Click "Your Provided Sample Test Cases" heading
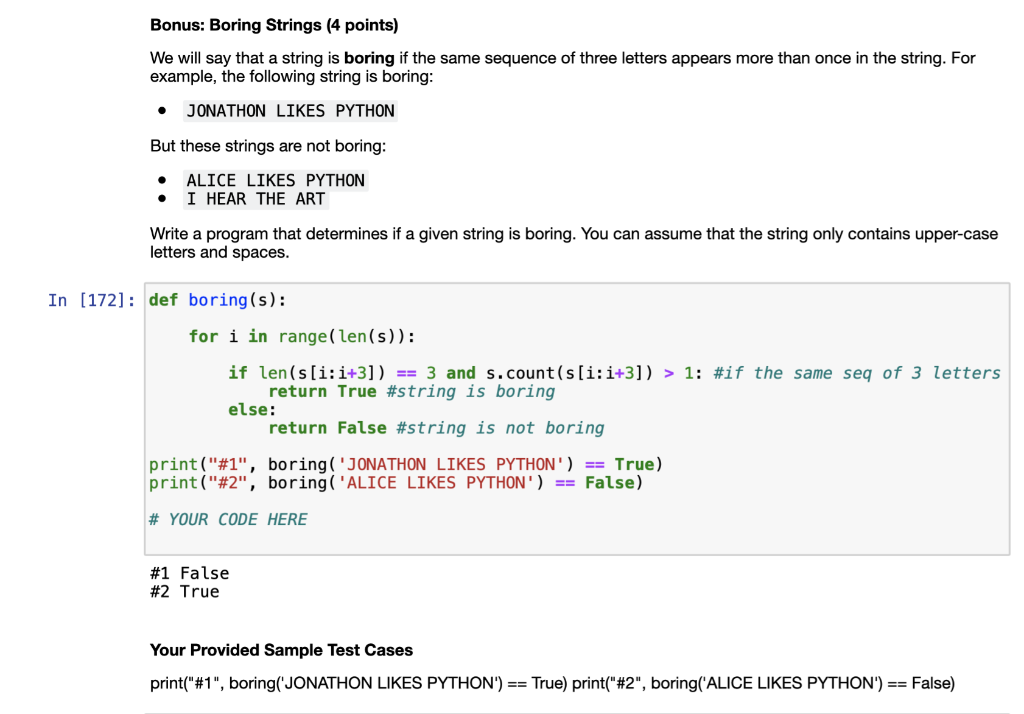1024x714 pixels. 281,650
